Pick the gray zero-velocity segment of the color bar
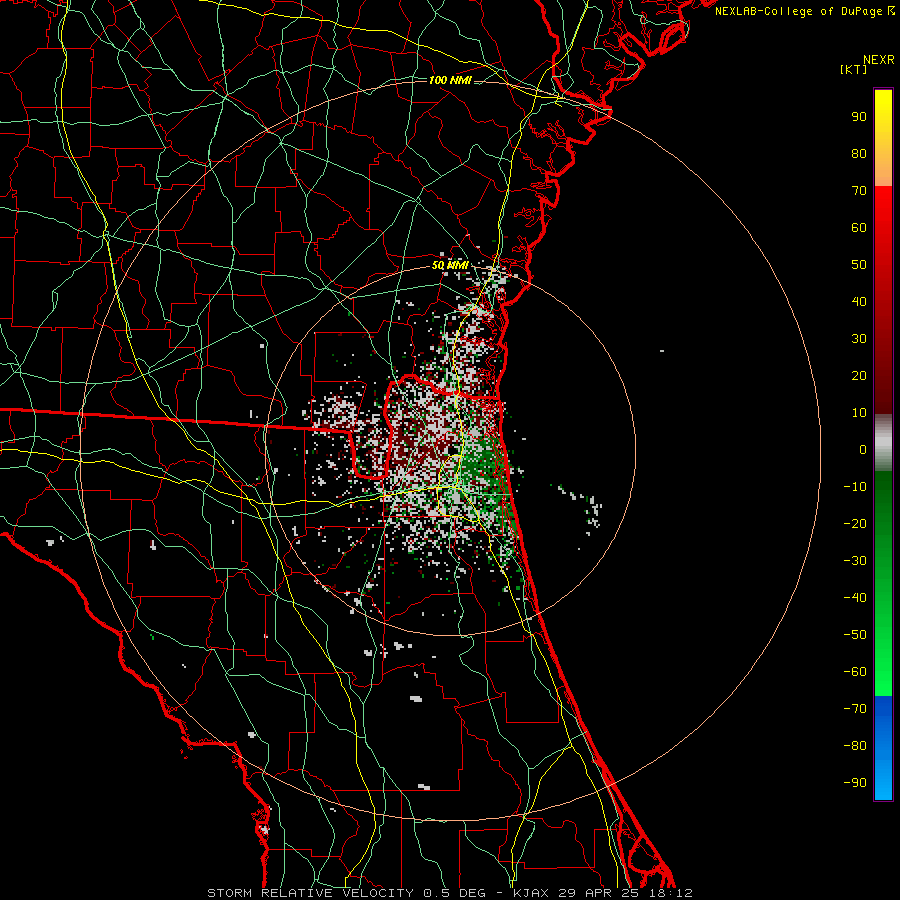 pos(883,443)
